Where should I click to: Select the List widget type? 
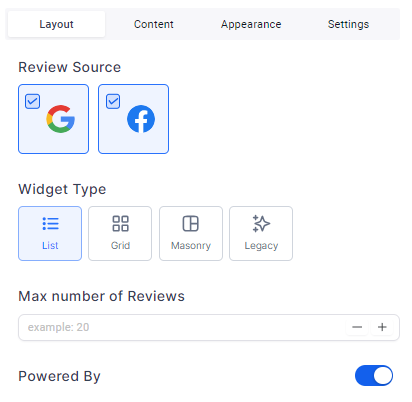[50, 233]
